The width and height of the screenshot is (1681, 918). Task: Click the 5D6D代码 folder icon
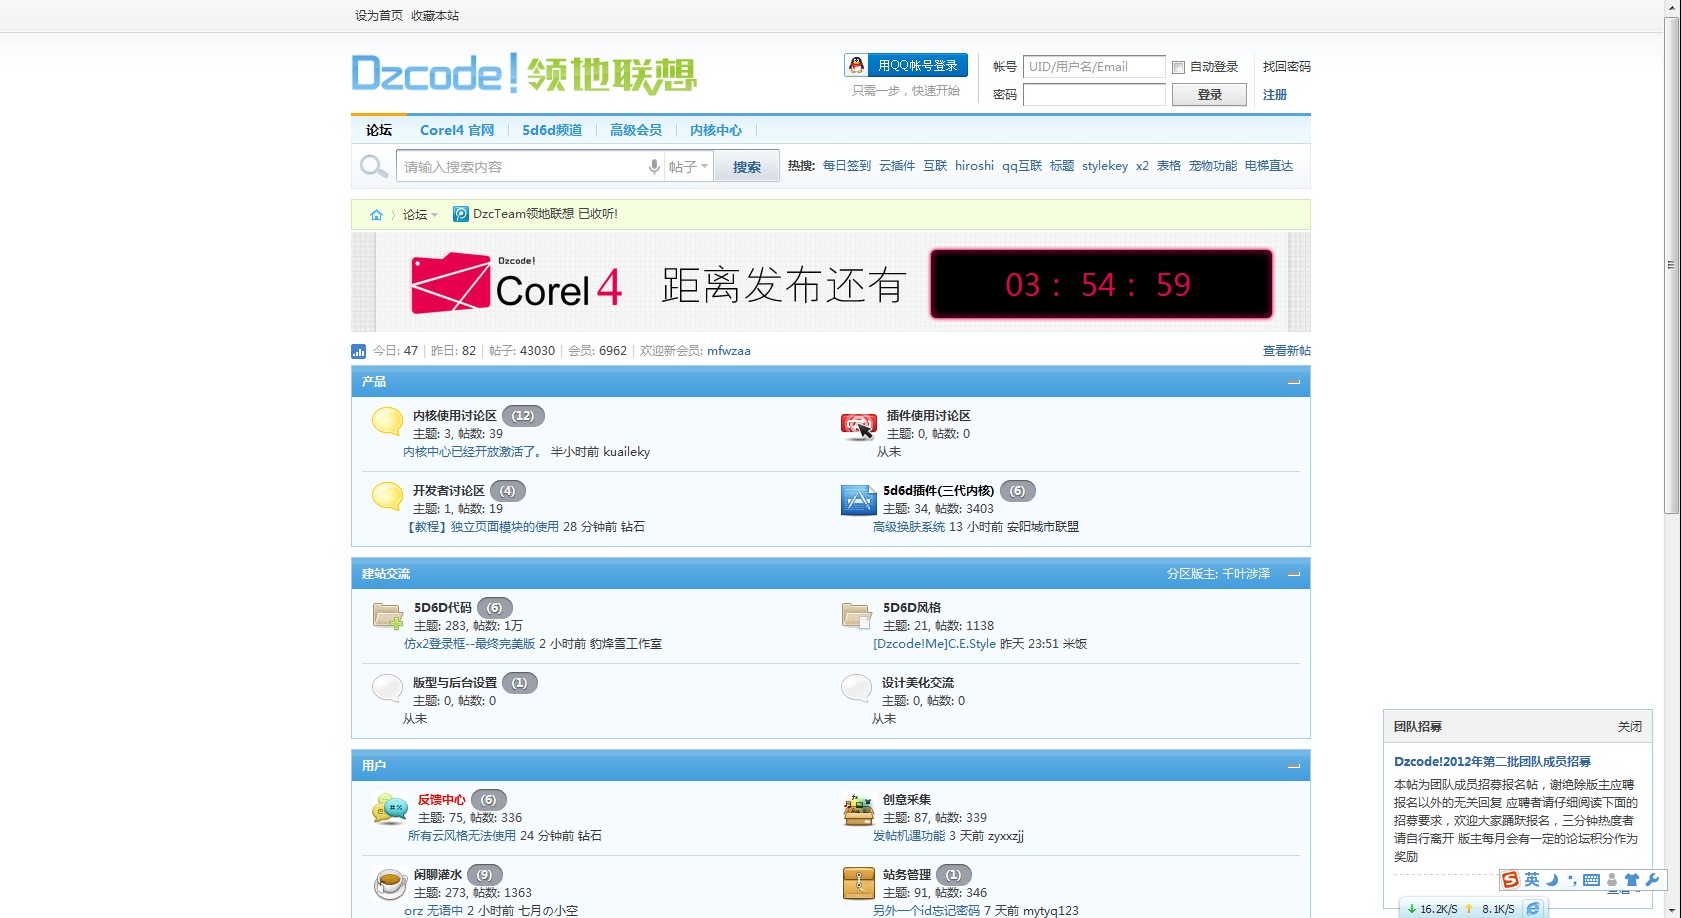[x=388, y=615]
